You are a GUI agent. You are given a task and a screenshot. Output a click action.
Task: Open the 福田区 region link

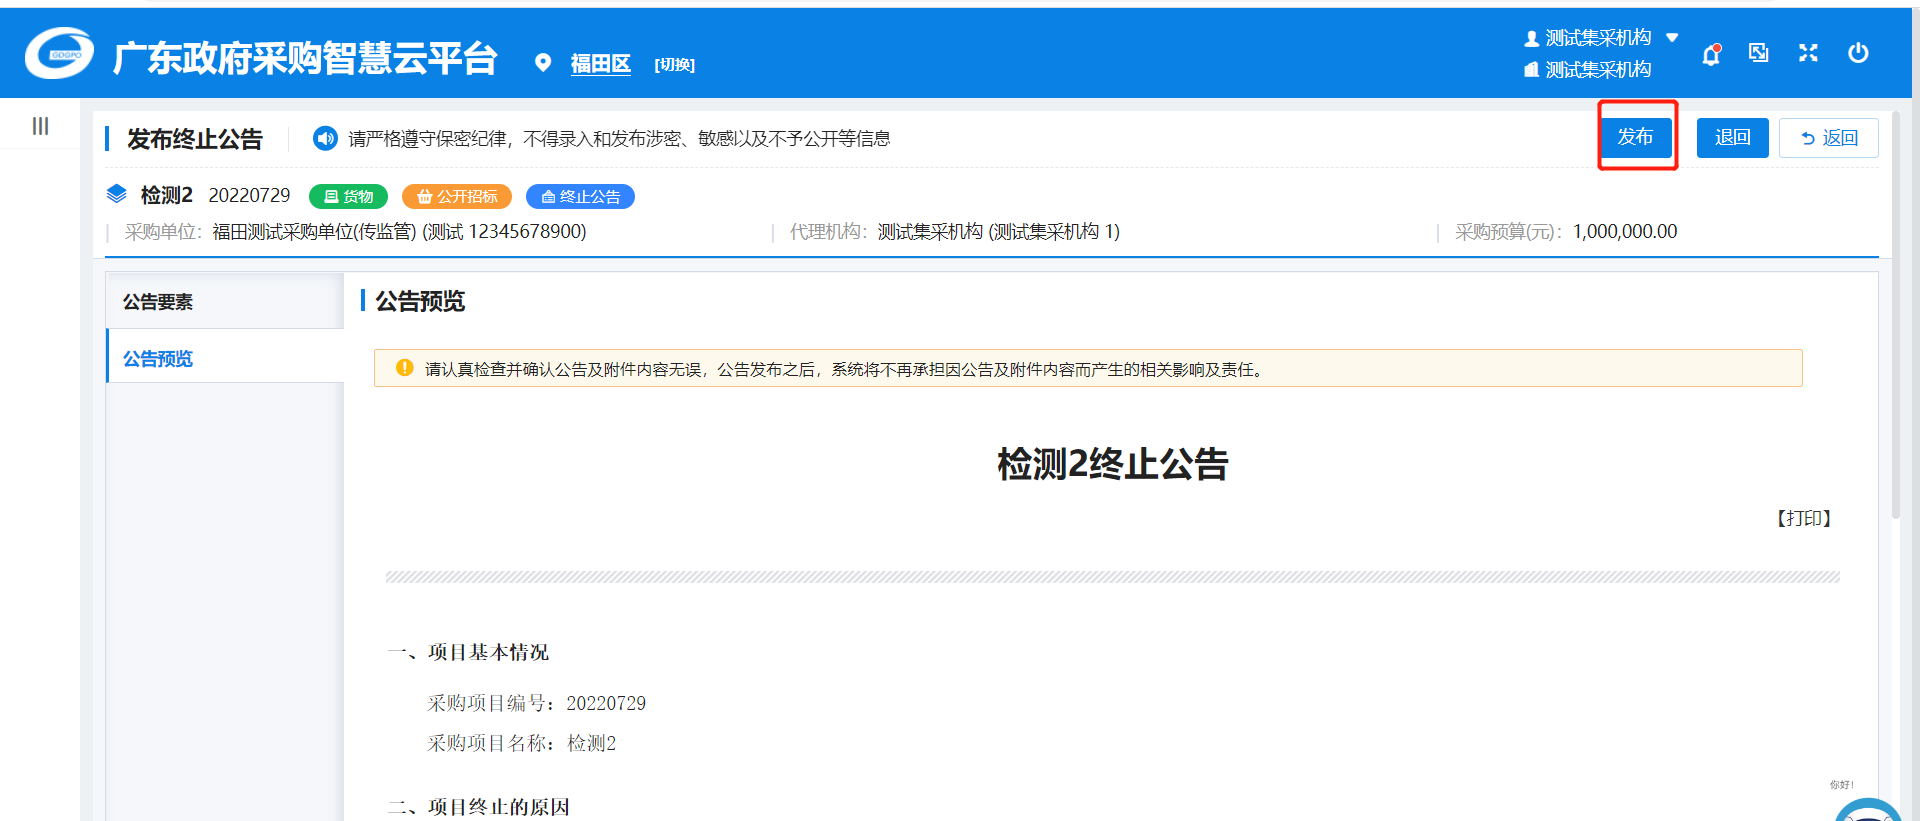point(600,64)
